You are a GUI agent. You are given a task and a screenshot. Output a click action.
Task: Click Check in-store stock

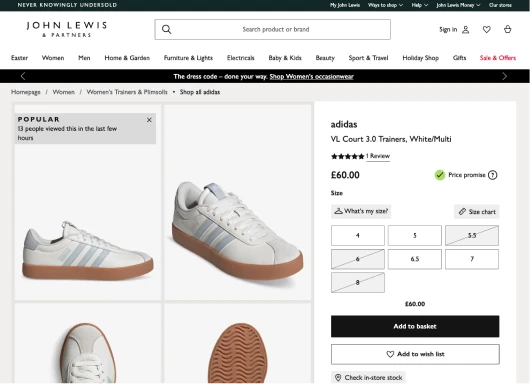(368, 378)
